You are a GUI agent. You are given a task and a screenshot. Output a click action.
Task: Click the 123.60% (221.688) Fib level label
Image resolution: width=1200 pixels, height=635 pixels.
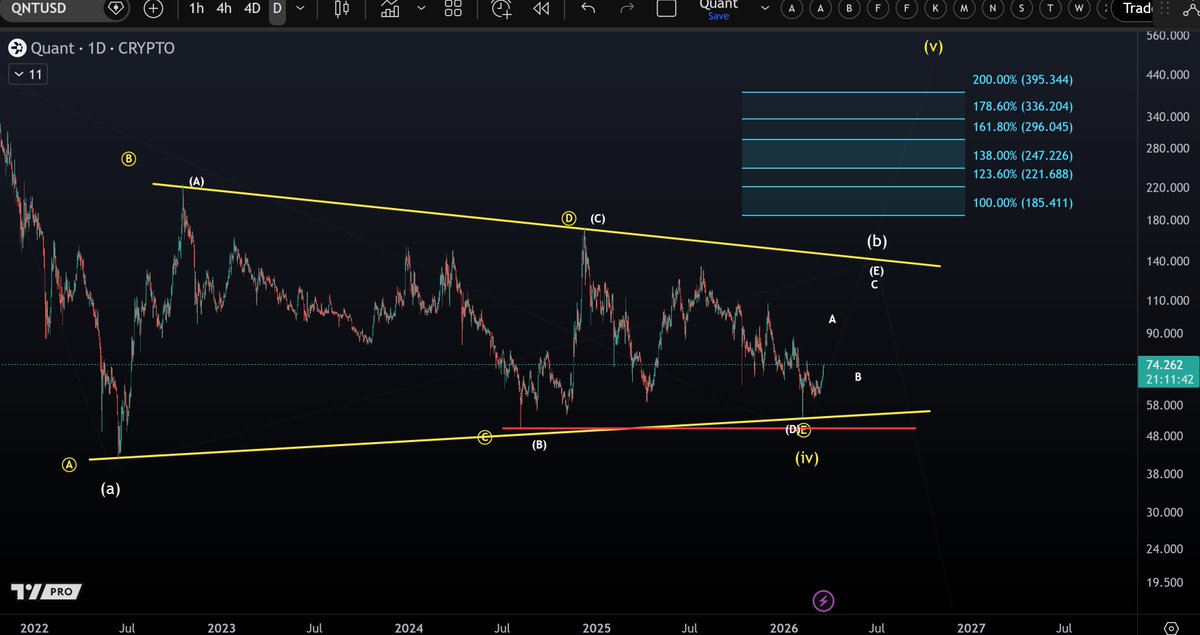pyautogui.click(x=1022, y=174)
